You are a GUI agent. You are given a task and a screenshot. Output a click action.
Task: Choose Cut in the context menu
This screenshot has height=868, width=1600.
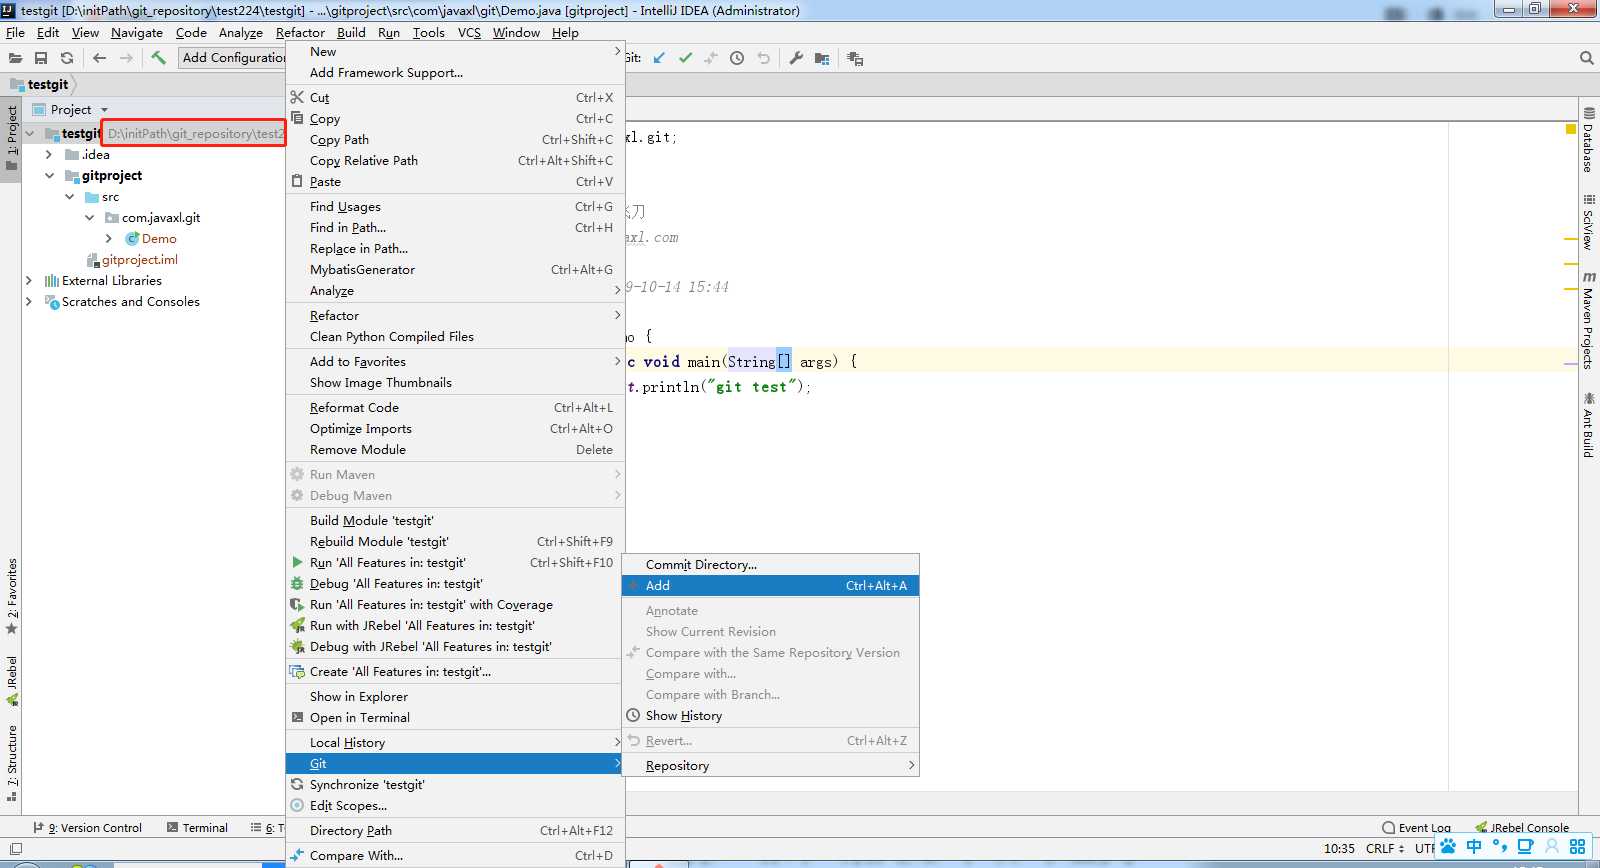tap(455, 97)
